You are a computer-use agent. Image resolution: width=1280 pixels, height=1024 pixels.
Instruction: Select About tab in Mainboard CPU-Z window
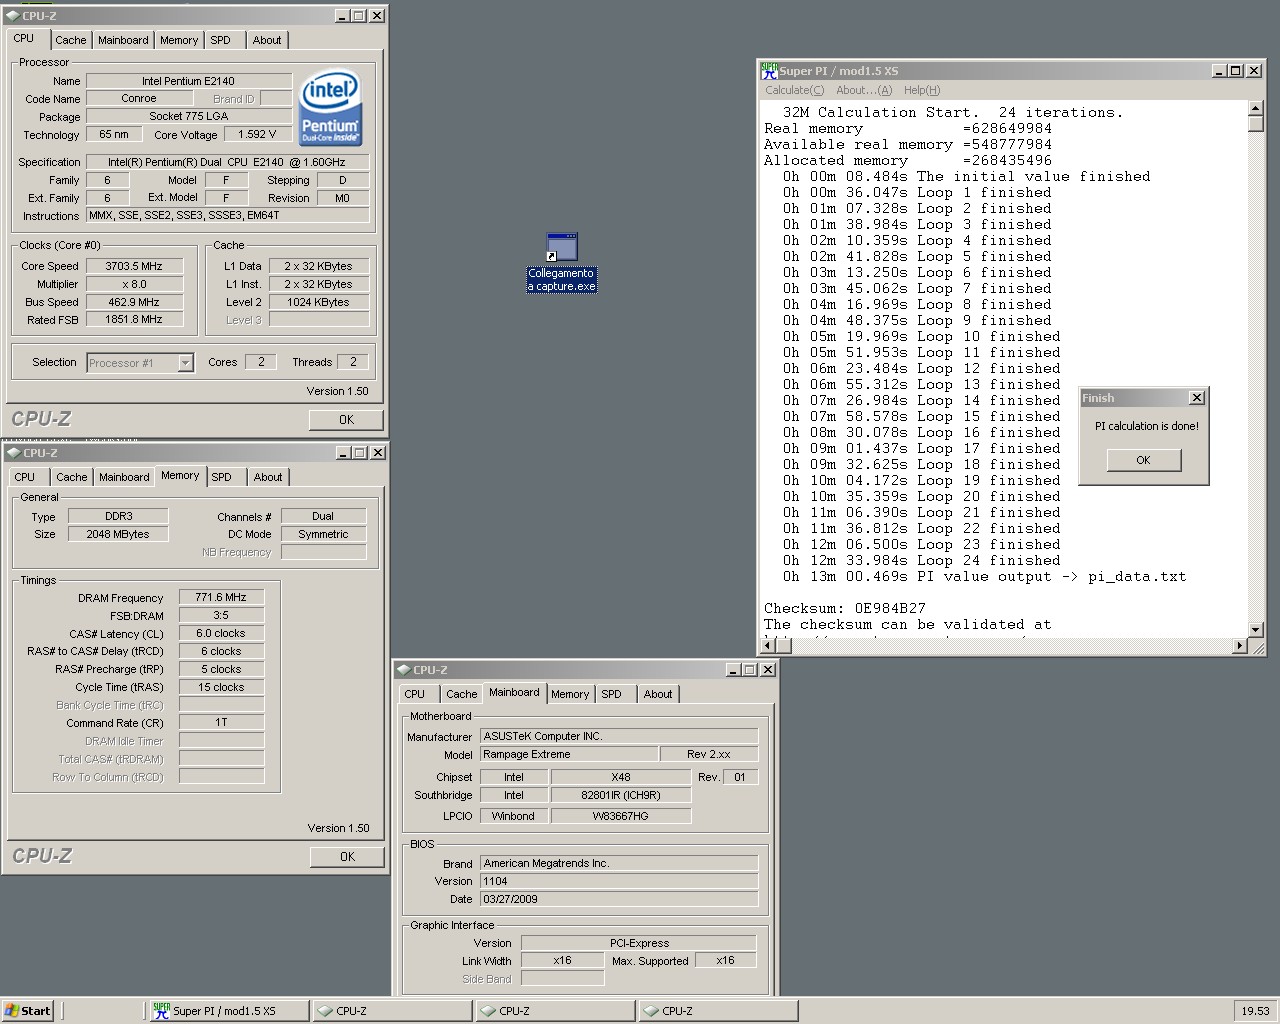(658, 694)
